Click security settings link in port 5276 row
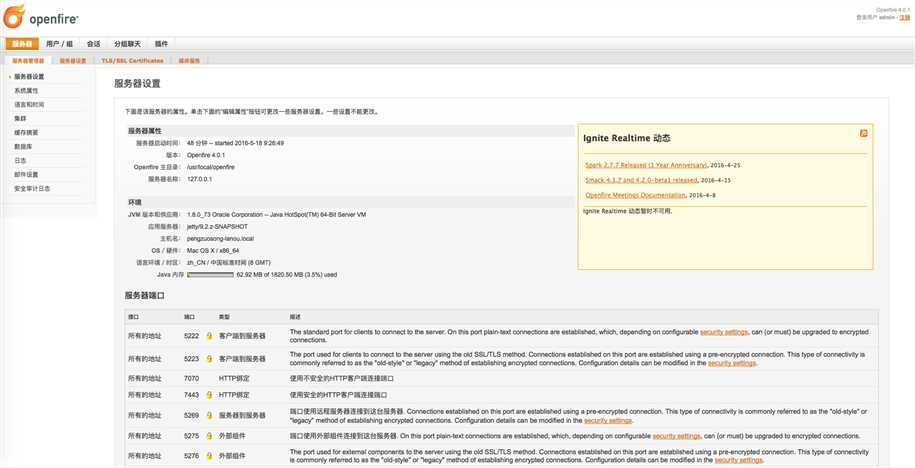This screenshot has width=915, height=468. (738, 460)
